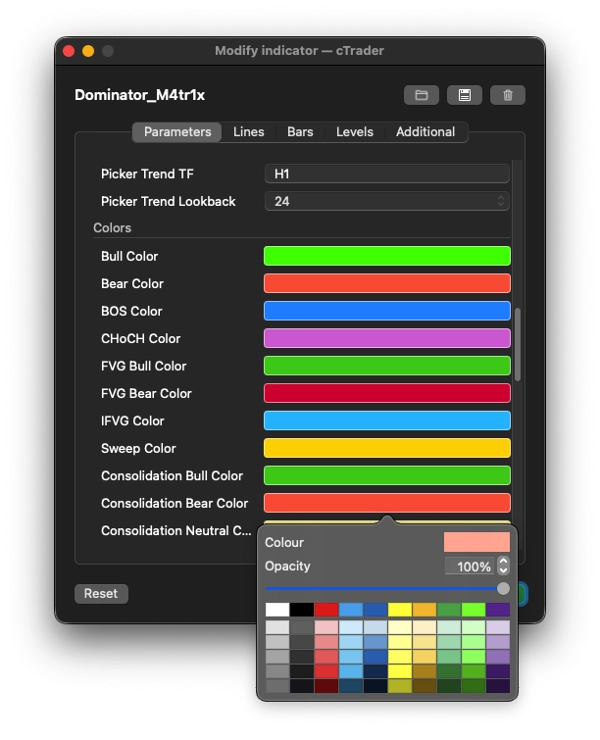Click the Opacity percentage field
Screen dimensions: 600x740
[469, 566]
